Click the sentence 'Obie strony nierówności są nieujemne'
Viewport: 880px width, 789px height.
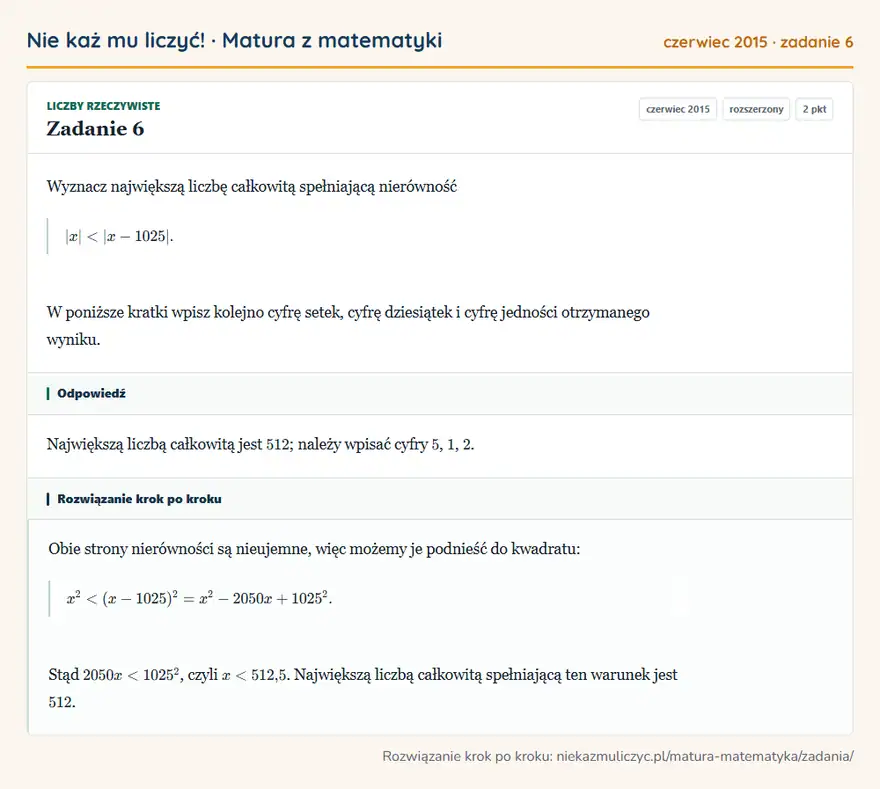[x=314, y=548]
